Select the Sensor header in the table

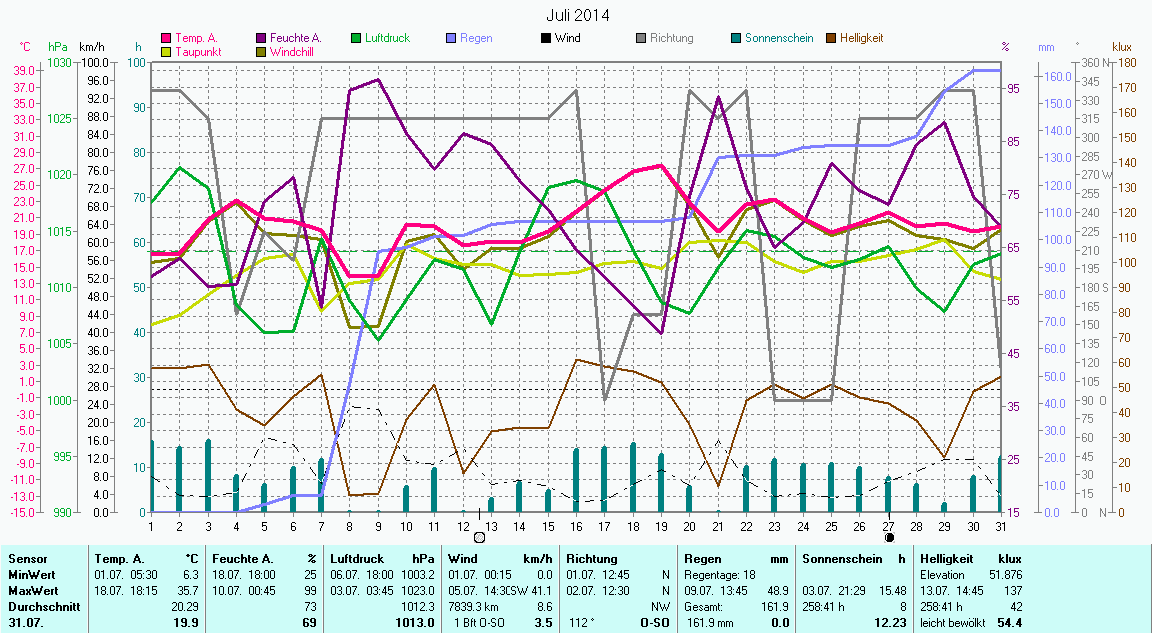[x=26, y=559]
